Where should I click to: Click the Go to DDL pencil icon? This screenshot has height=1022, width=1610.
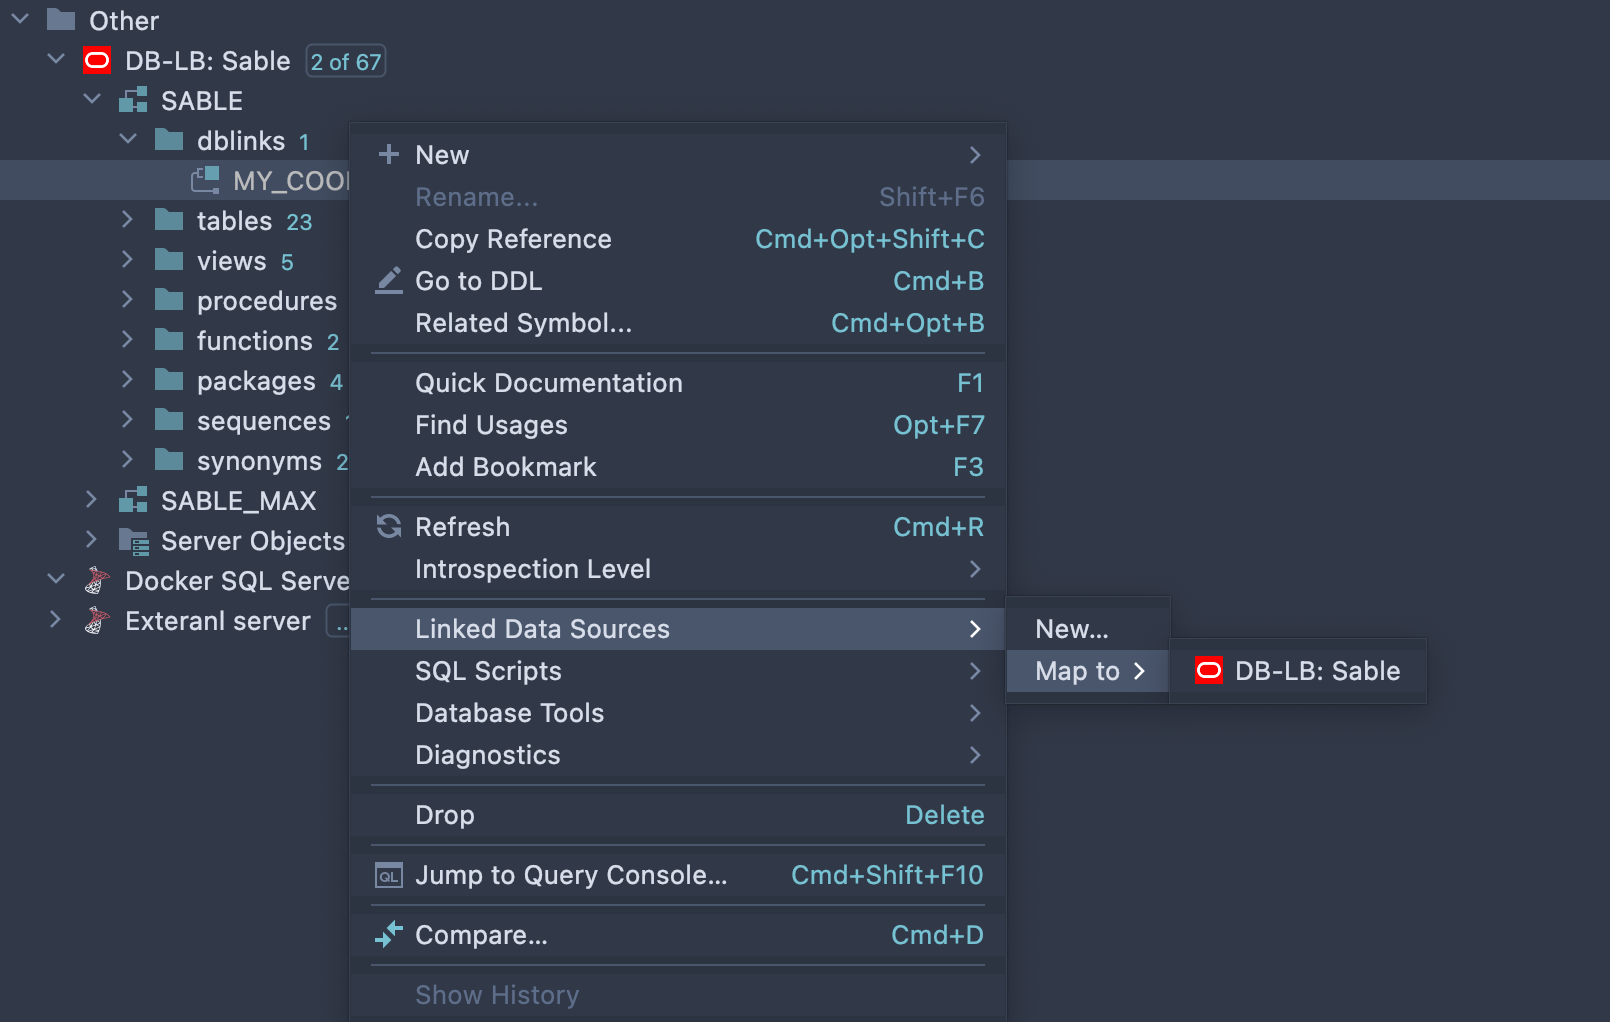coord(389,281)
